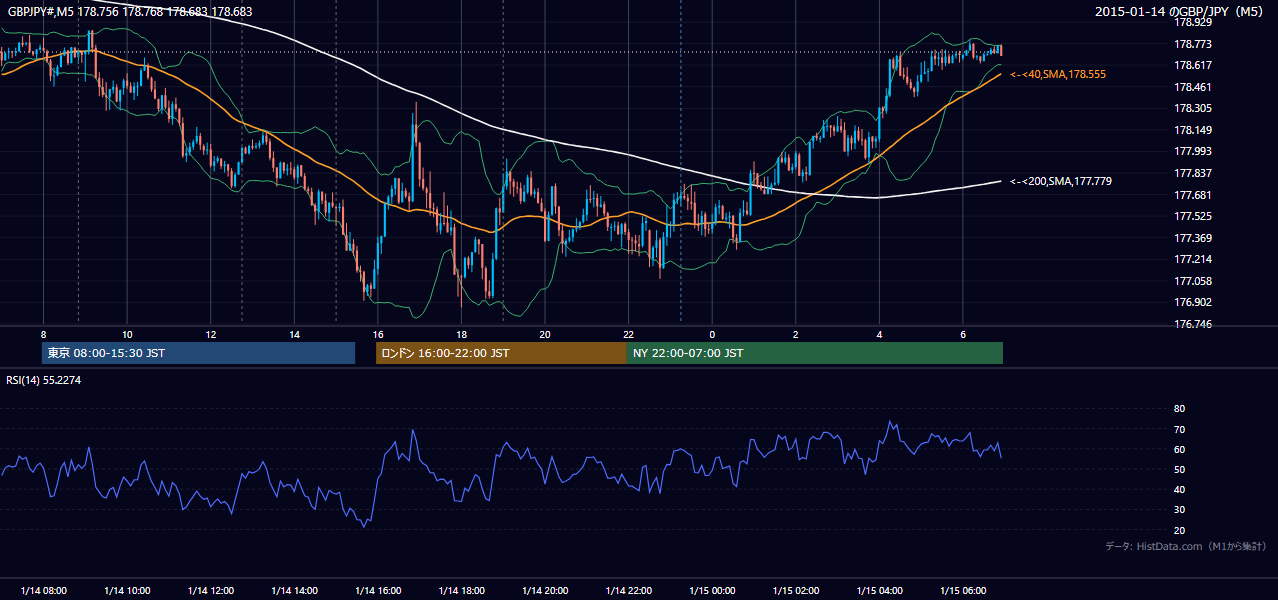The image size is (1278, 600).
Task: Click hour tick 18 under price chart
Action: point(462,334)
